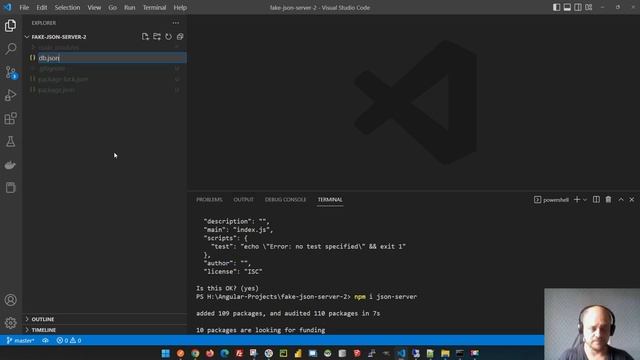Open the Source Control view
The image size is (640, 360).
pyautogui.click(x=11, y=72)
